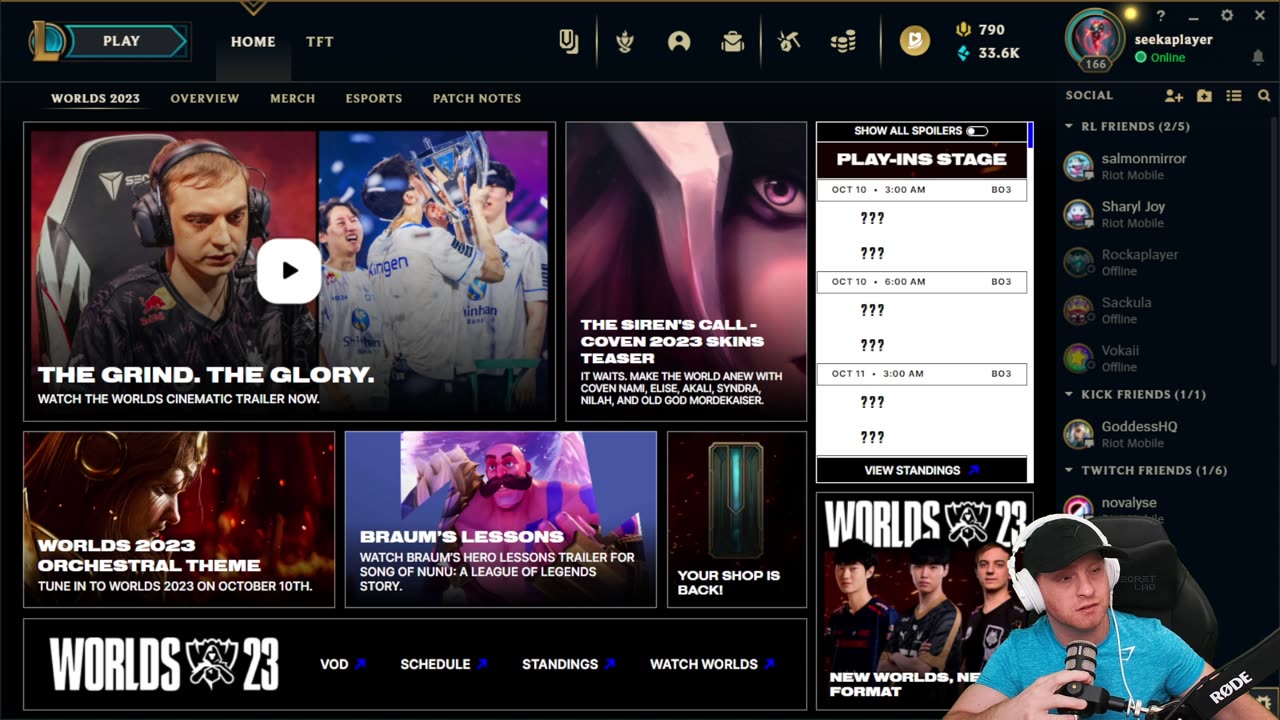Click the Add Friend icon in Social
Image resolution: width=1280 pixels, height=720 pixels.
click(1174, 96)
